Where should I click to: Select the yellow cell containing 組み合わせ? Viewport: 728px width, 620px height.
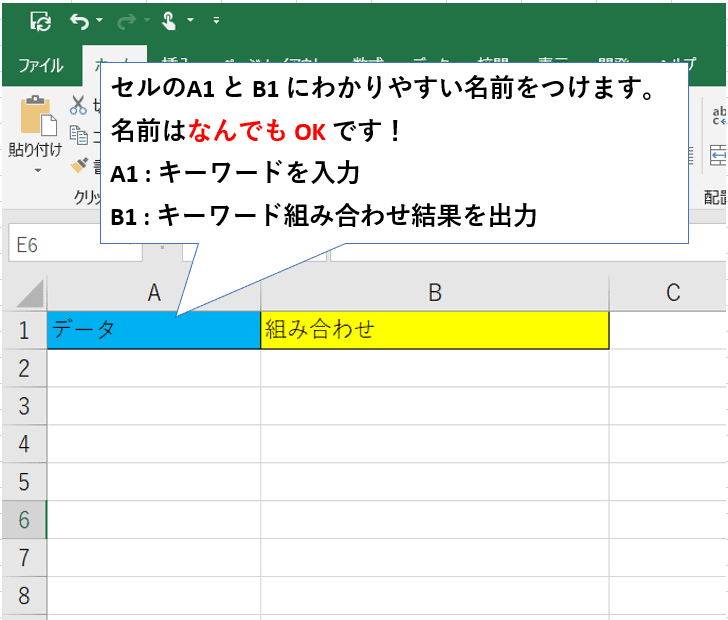click(434, 330)
